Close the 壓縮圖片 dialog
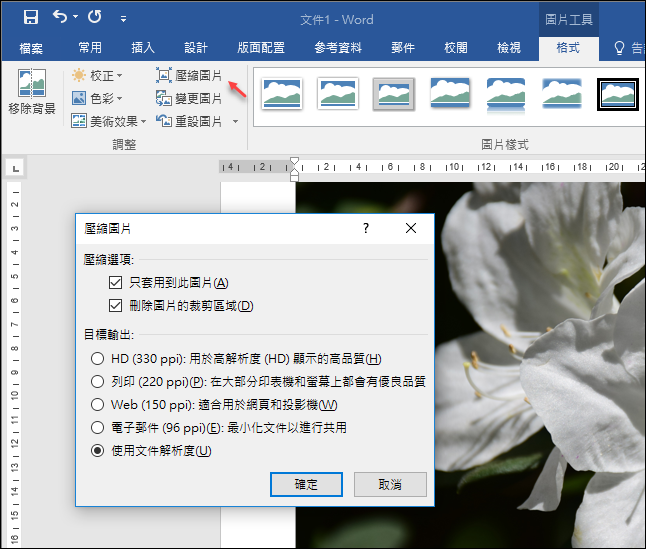646x549 pixels. 411,228
